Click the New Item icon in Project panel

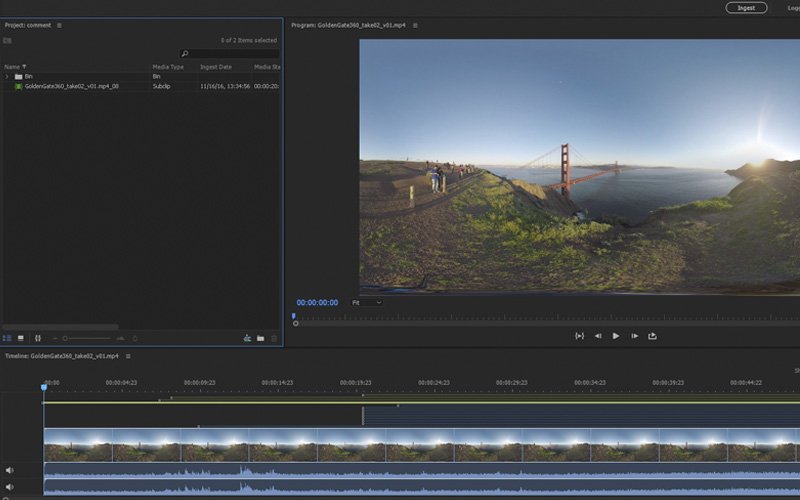[247, 338]
